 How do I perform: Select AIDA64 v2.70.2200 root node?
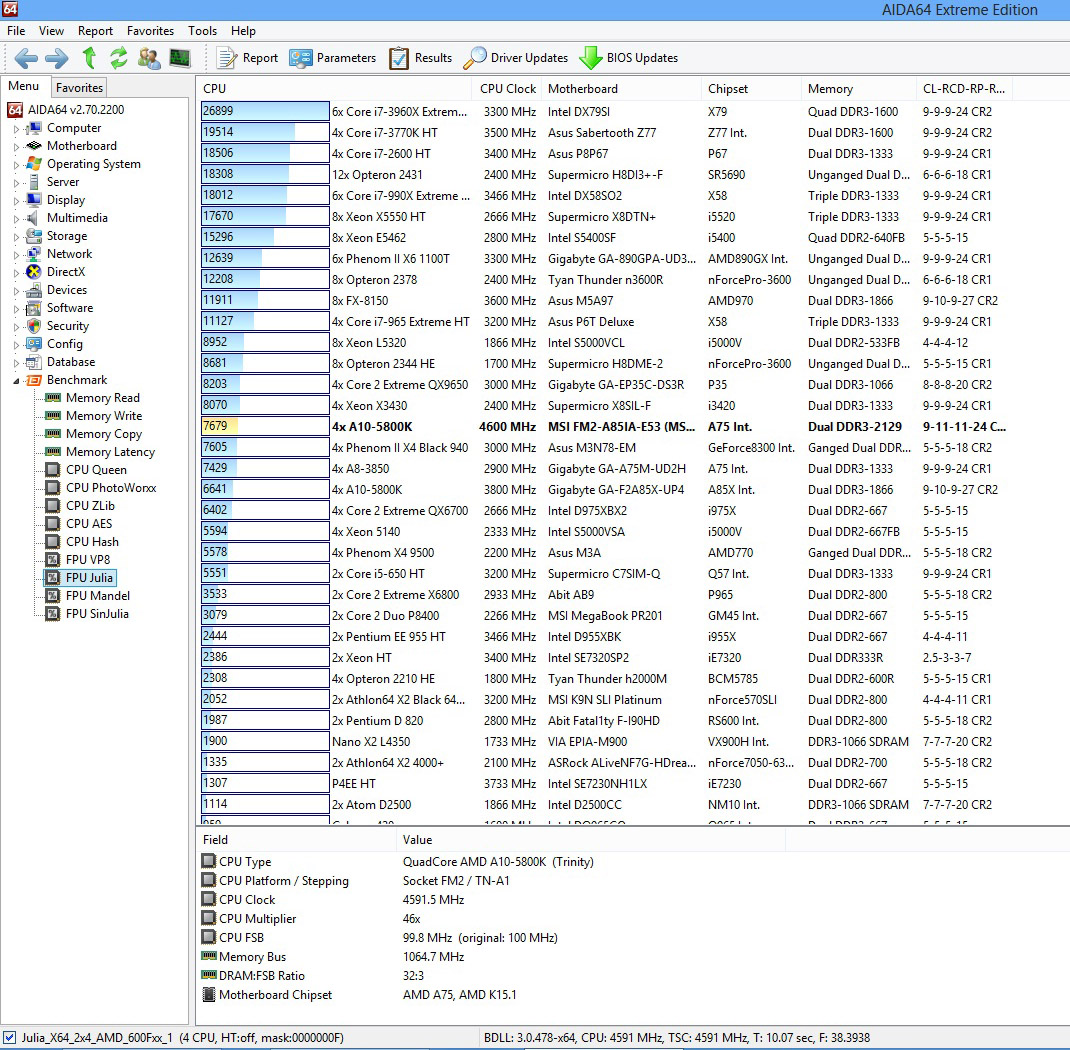66,110
